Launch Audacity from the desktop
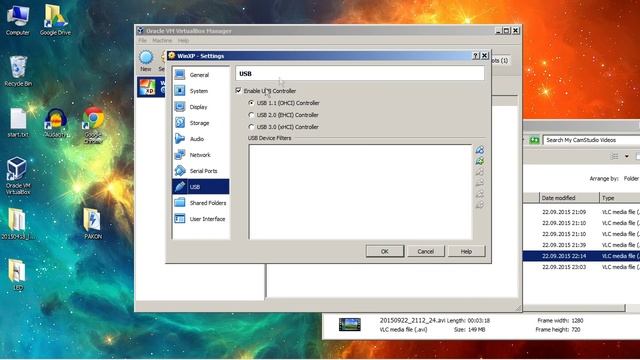Image resolution: width=640 pixels, height=360 pixels. tap(56, 123)
